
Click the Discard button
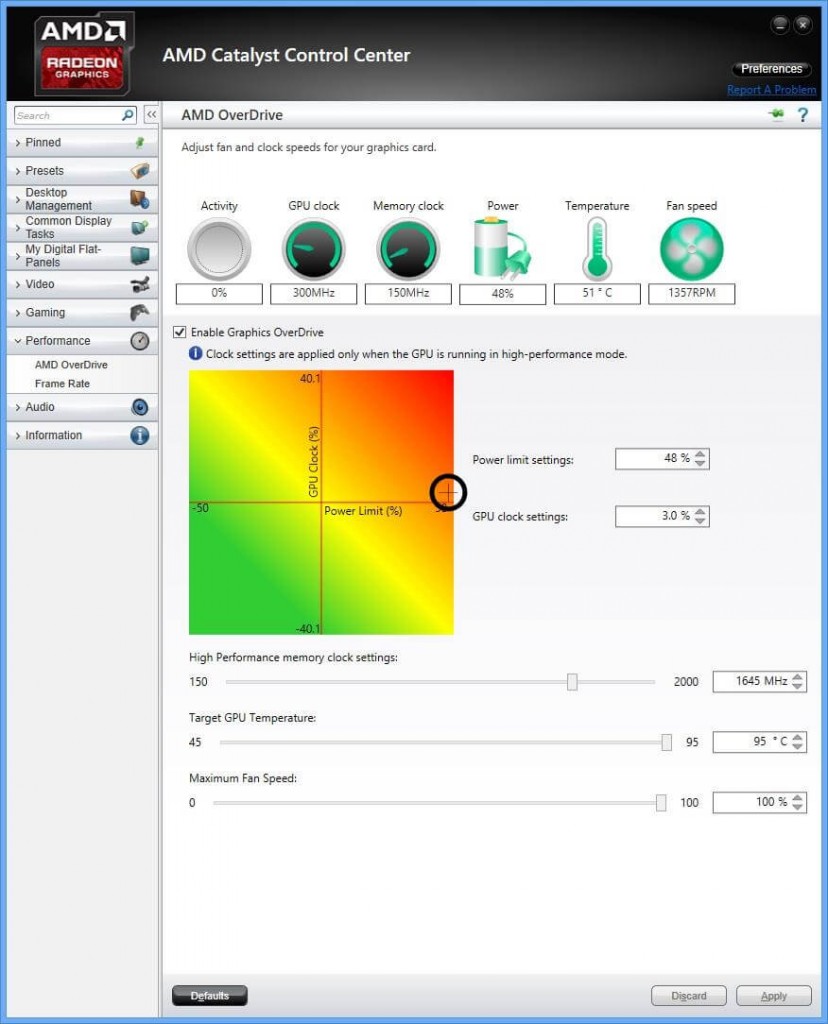tap(689, 995)
